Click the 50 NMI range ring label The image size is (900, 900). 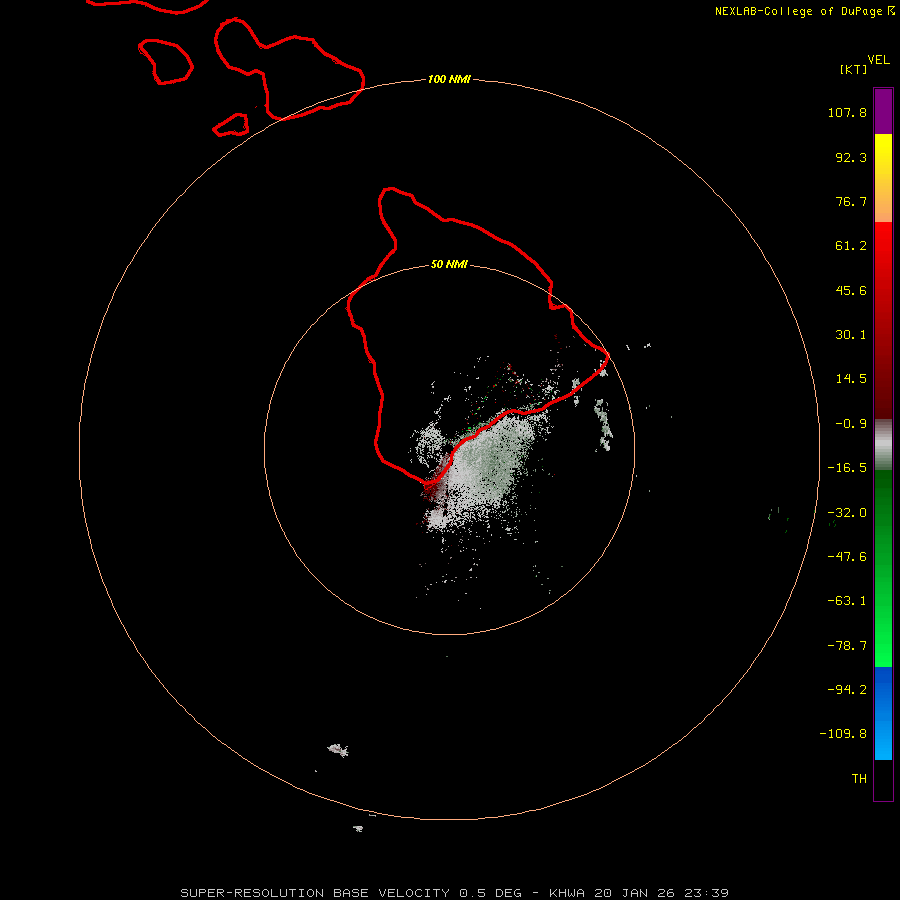tap(449, 264)
